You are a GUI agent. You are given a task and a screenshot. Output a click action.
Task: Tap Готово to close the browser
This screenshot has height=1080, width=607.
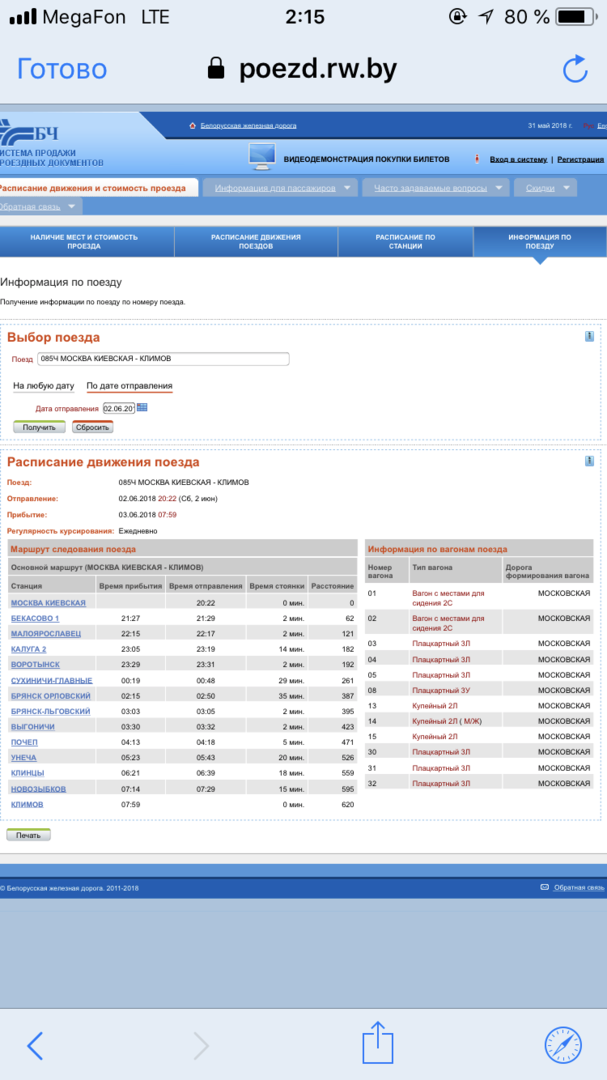coord(62,69)
